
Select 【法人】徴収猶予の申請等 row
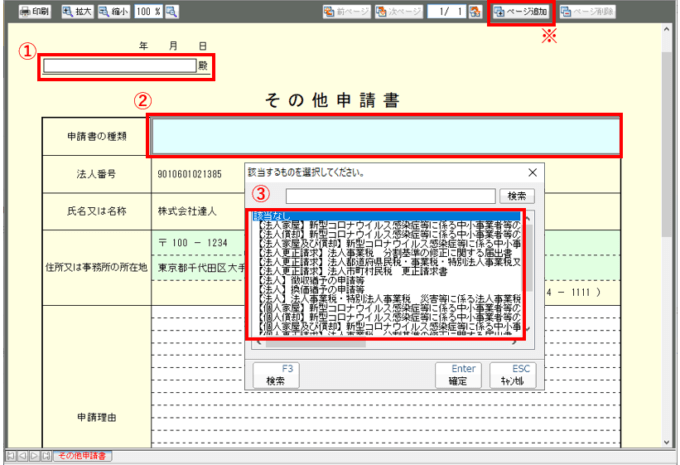click(386, 280)
